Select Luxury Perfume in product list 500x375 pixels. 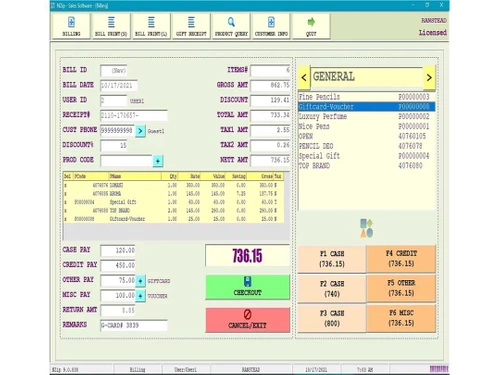(367, 117)
